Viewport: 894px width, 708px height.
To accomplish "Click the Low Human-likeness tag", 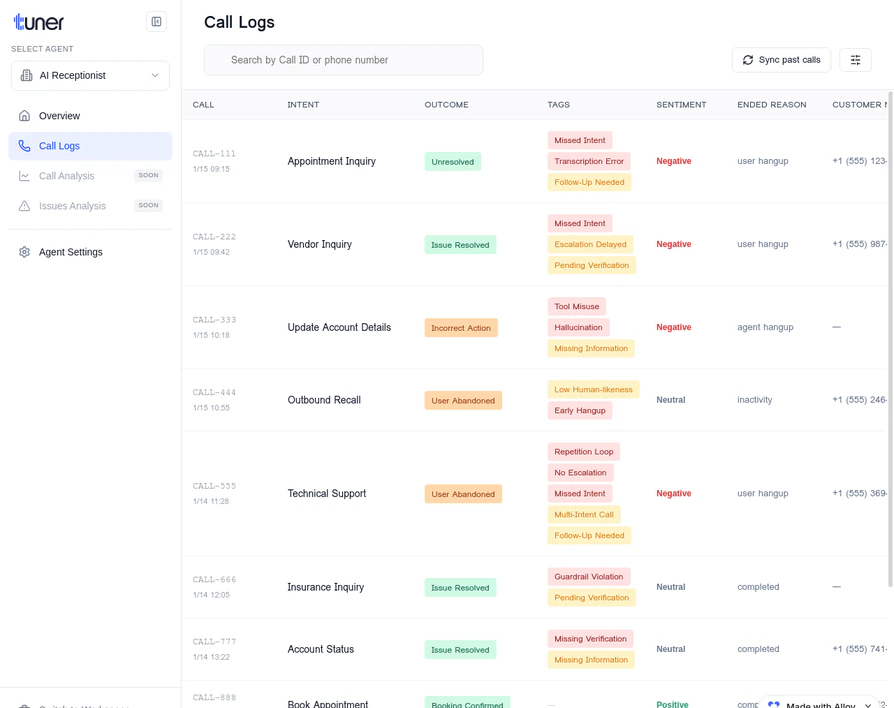I will click(594, 390).
